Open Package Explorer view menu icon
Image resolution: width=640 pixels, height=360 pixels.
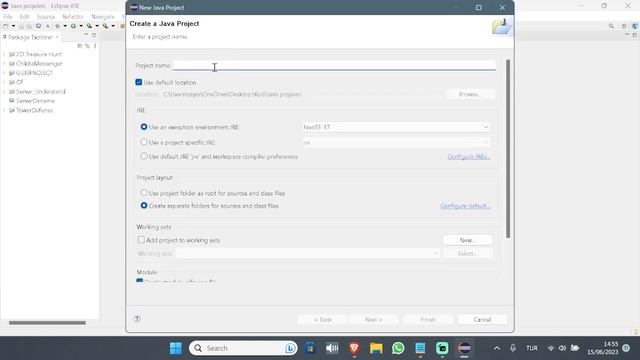point(95,46)
